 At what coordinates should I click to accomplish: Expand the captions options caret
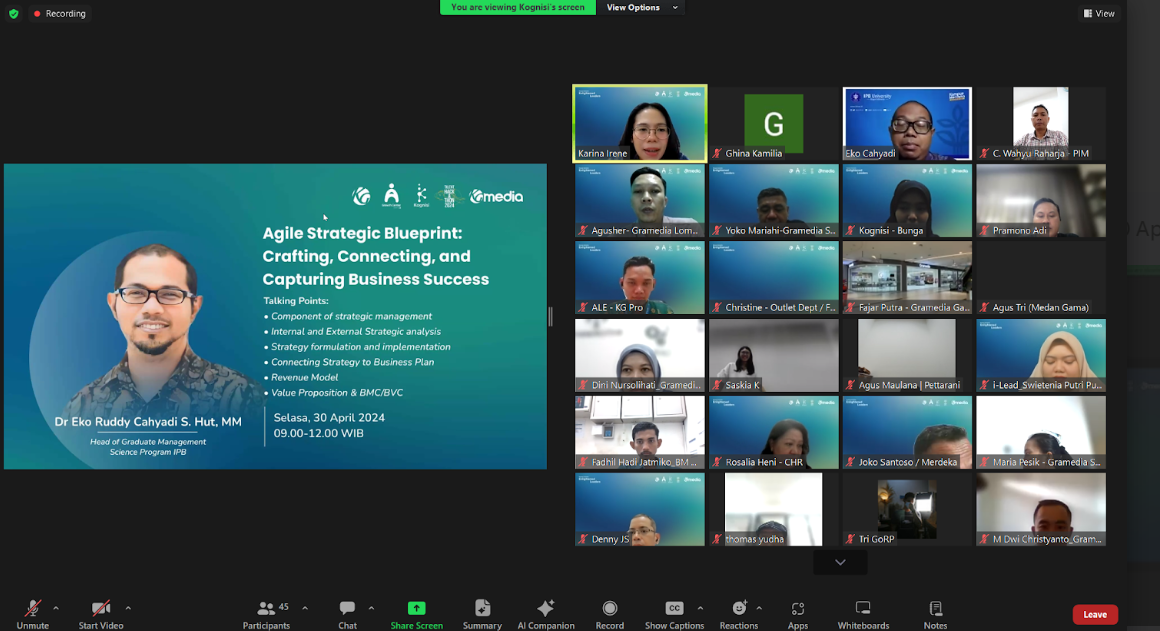click(700, 608)
